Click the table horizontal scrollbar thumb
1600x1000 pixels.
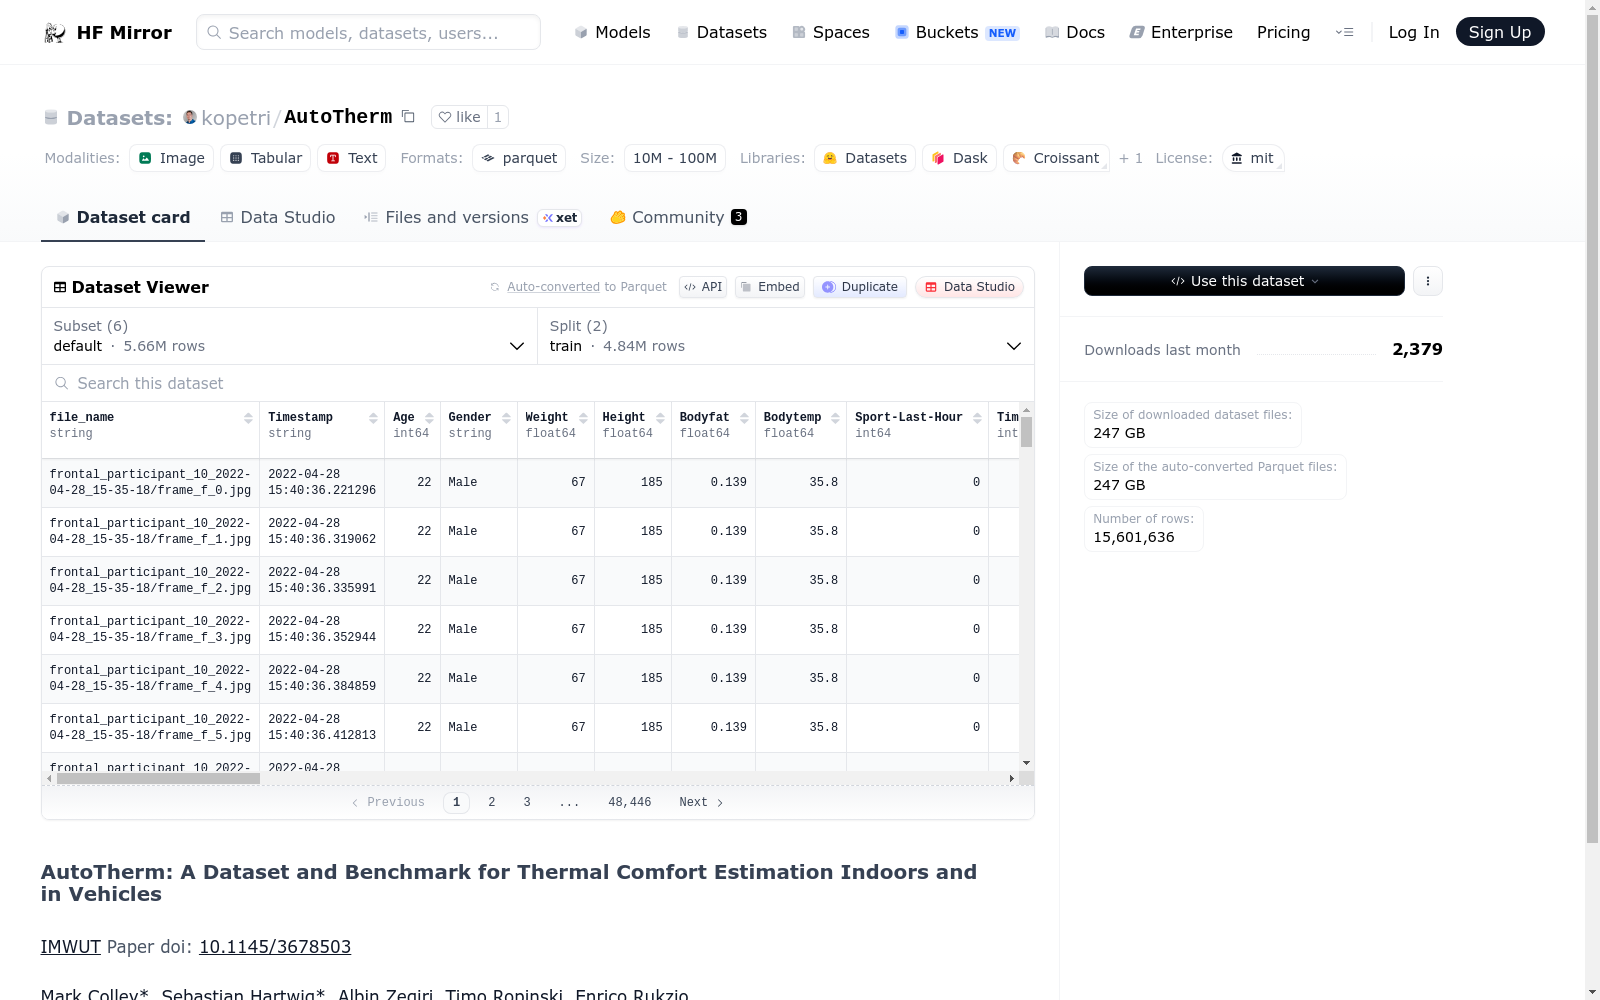[x=158, y=778]
